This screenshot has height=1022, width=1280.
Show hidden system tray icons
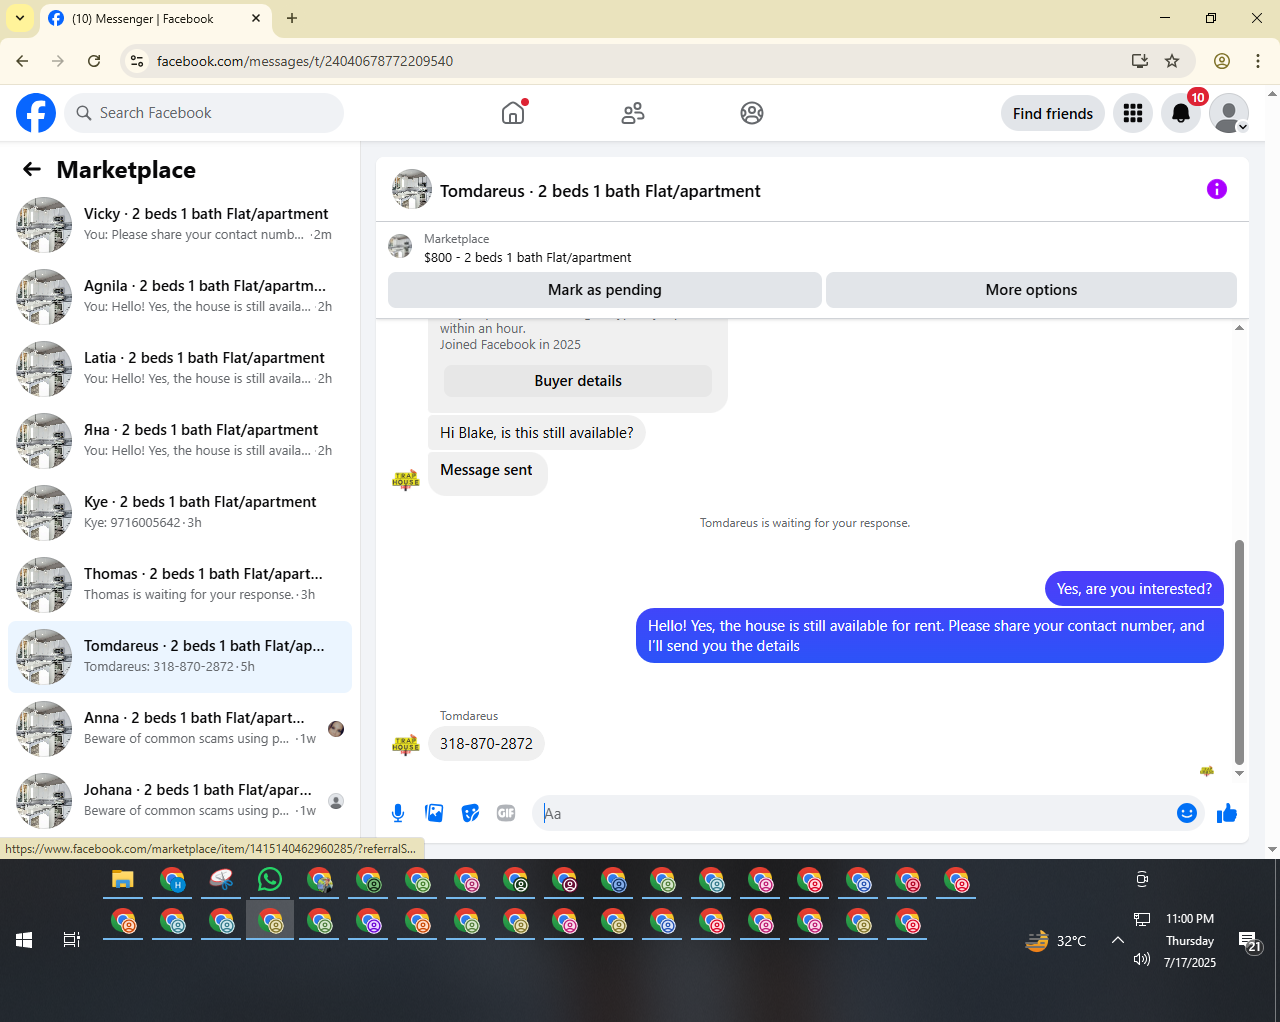point(1118,940)
